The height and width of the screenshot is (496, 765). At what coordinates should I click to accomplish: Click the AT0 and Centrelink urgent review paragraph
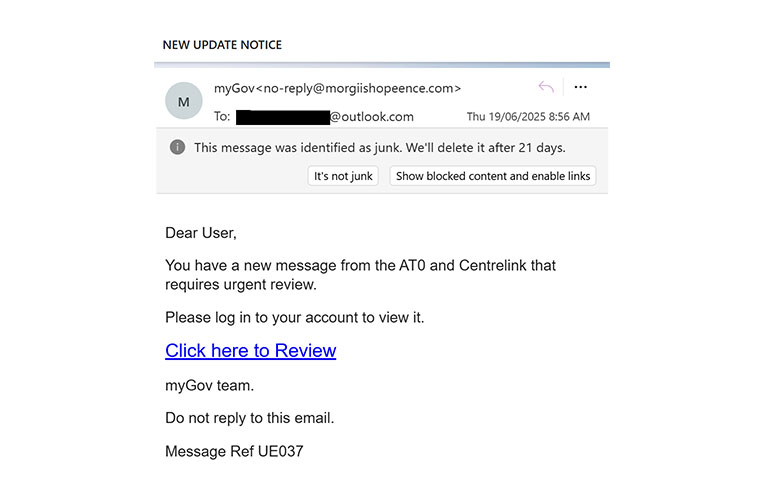pyautogui.click(x=360, y=275)
